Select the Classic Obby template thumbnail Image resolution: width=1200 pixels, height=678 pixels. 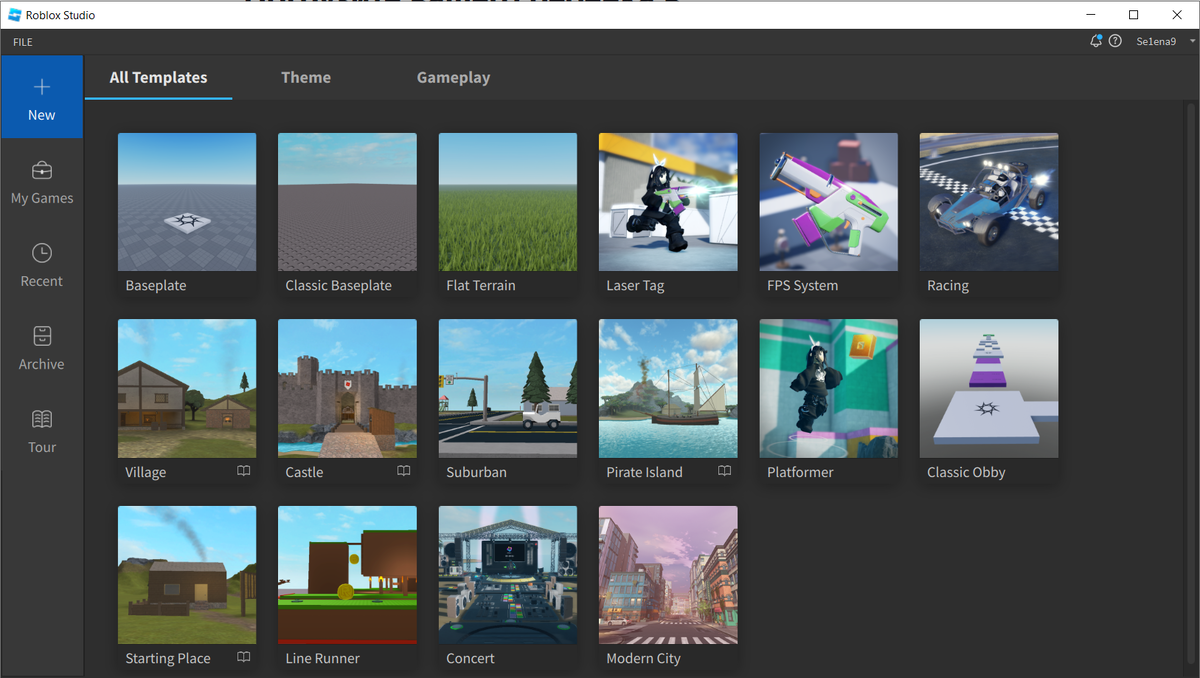click(989, 388)
